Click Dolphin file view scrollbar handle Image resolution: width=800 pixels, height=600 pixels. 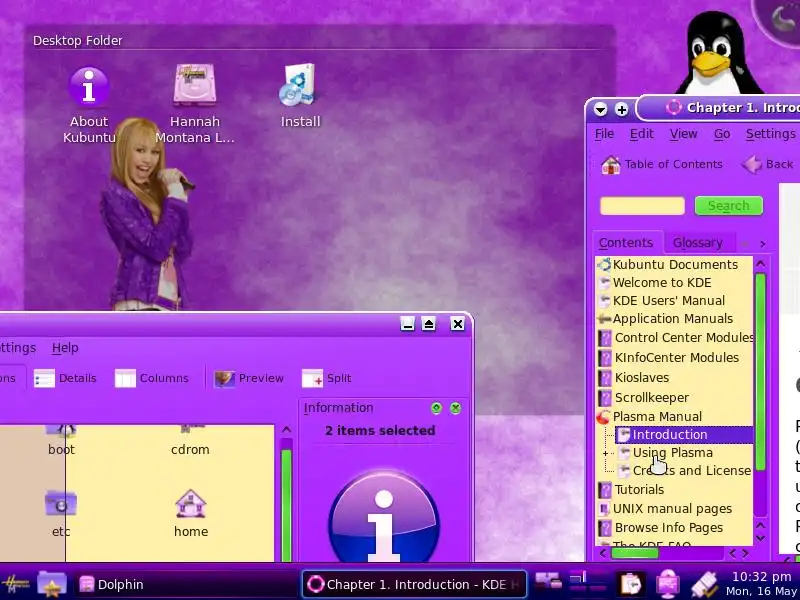coord(287,505)
